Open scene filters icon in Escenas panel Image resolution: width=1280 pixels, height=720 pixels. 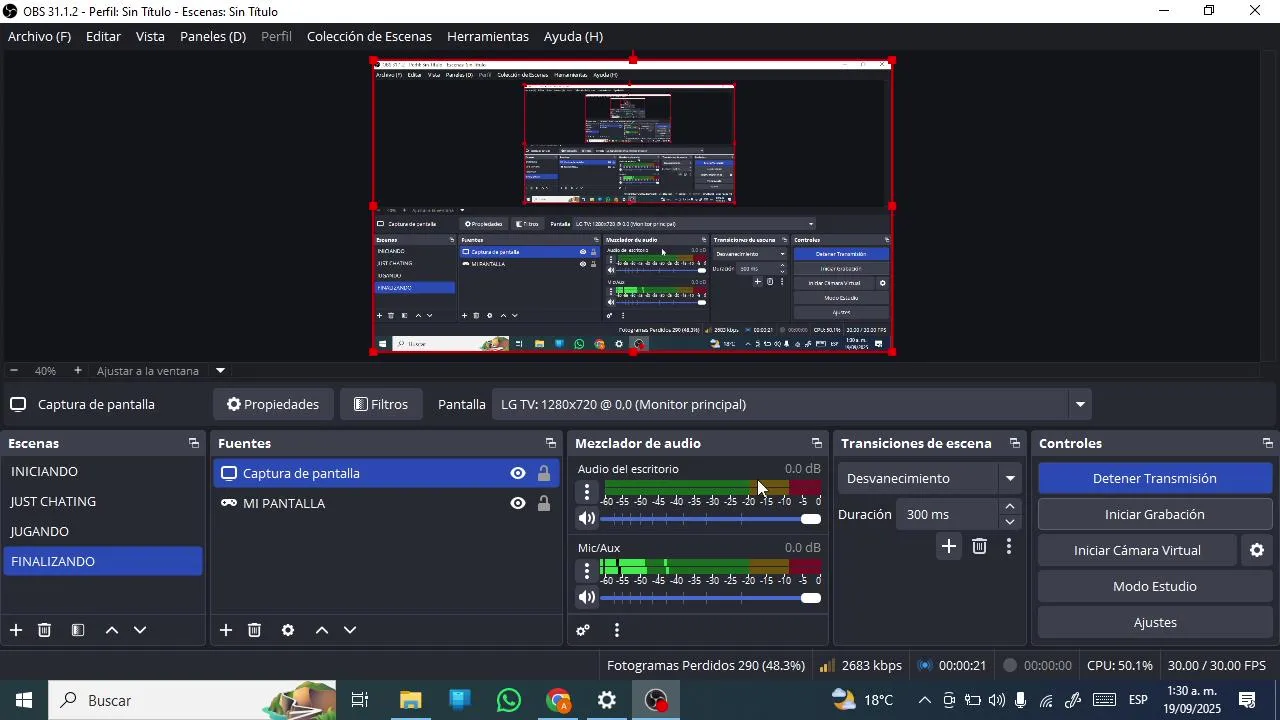point(78,630)
